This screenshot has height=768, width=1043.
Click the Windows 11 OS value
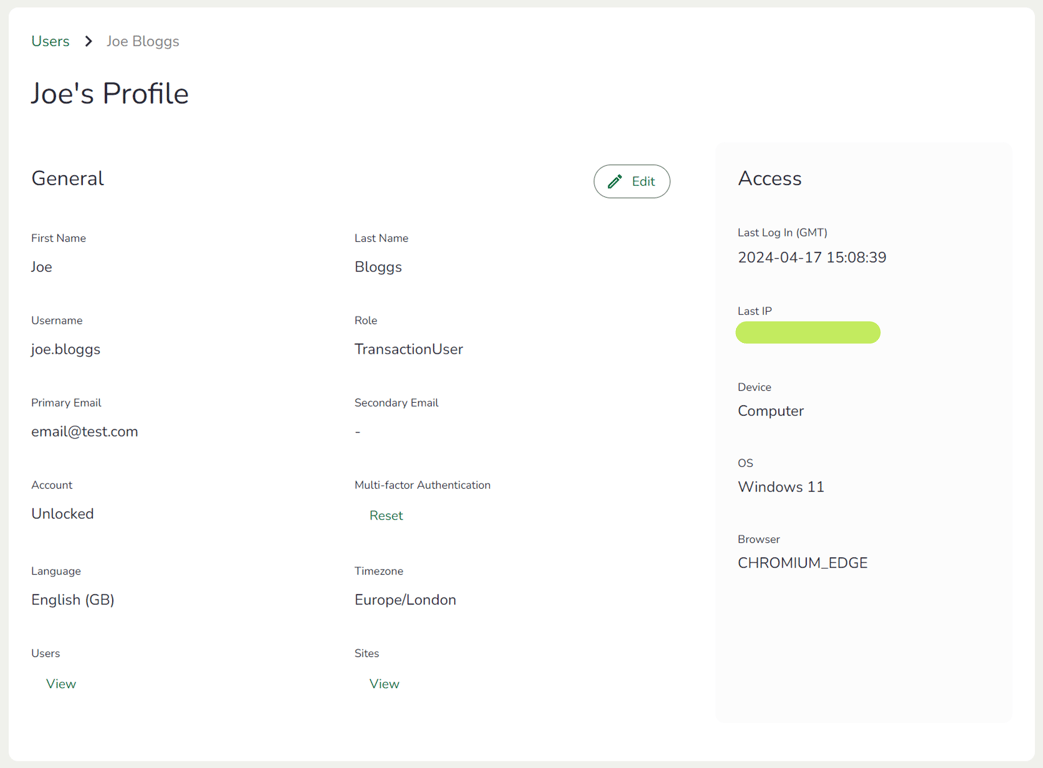click(x=781, y=487)
